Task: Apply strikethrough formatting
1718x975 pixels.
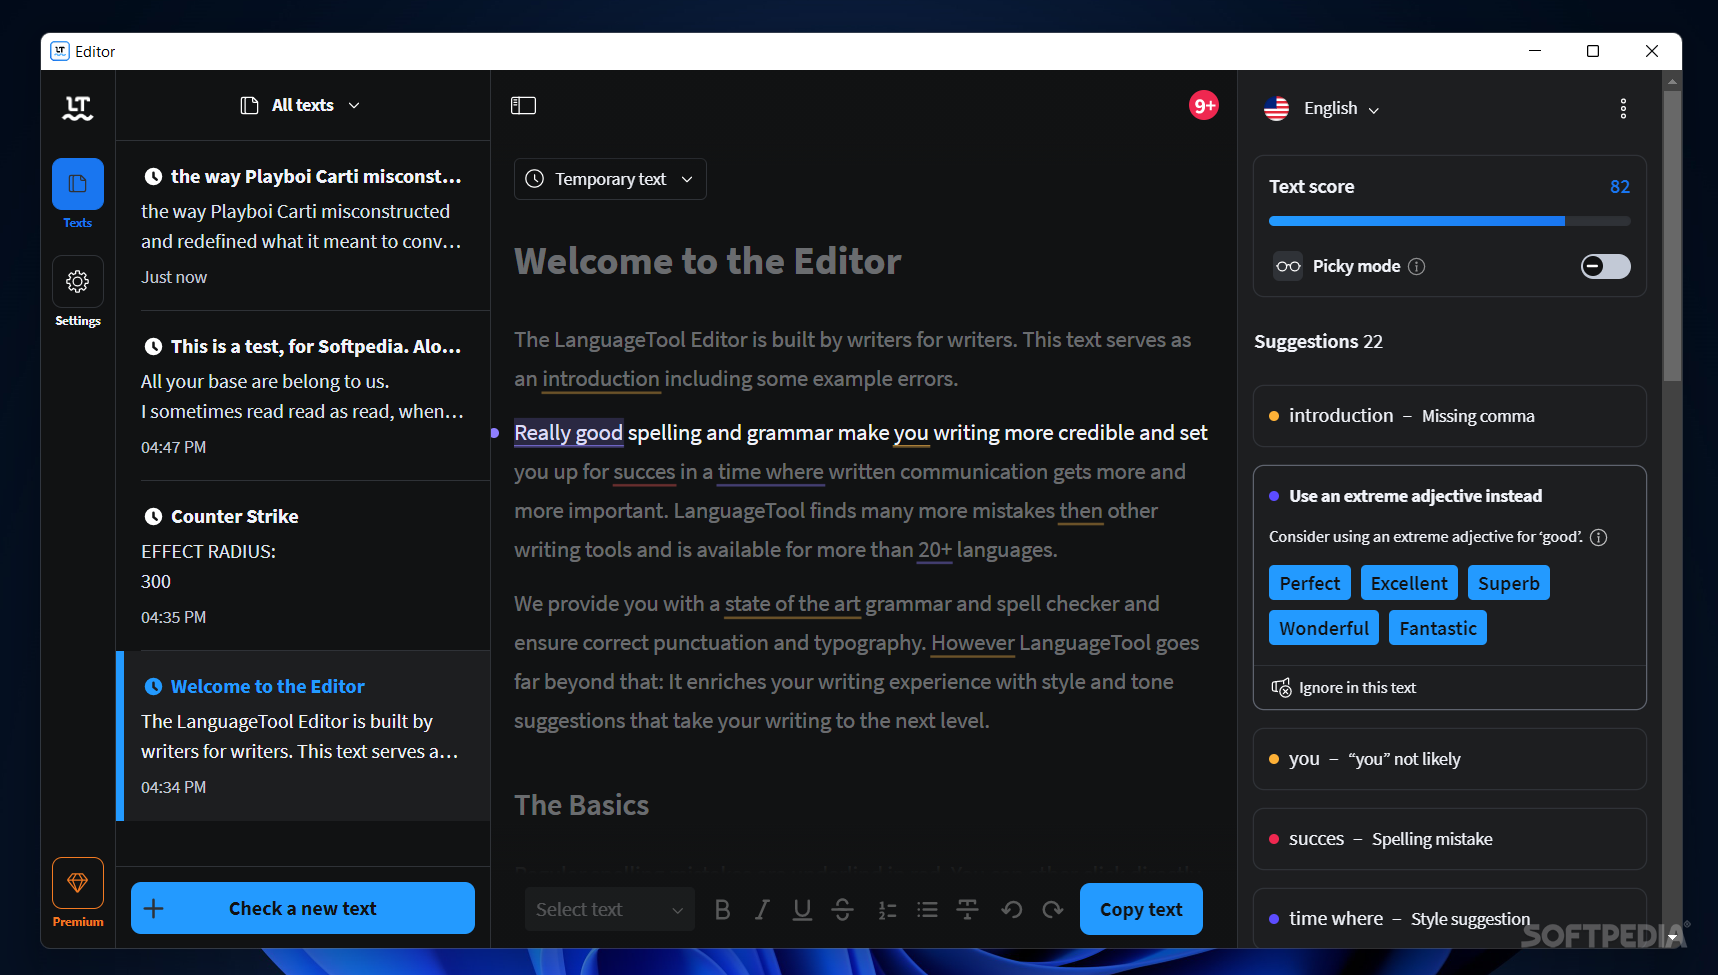Action: pos(842,909)
